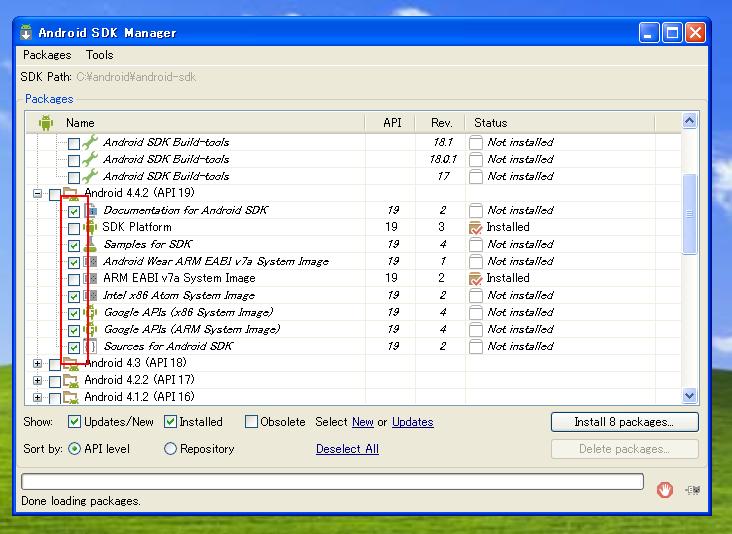Screen dimensions: 732x534
Task: Uncheck Samples for SDK
Action: click(x=74, y=246)
